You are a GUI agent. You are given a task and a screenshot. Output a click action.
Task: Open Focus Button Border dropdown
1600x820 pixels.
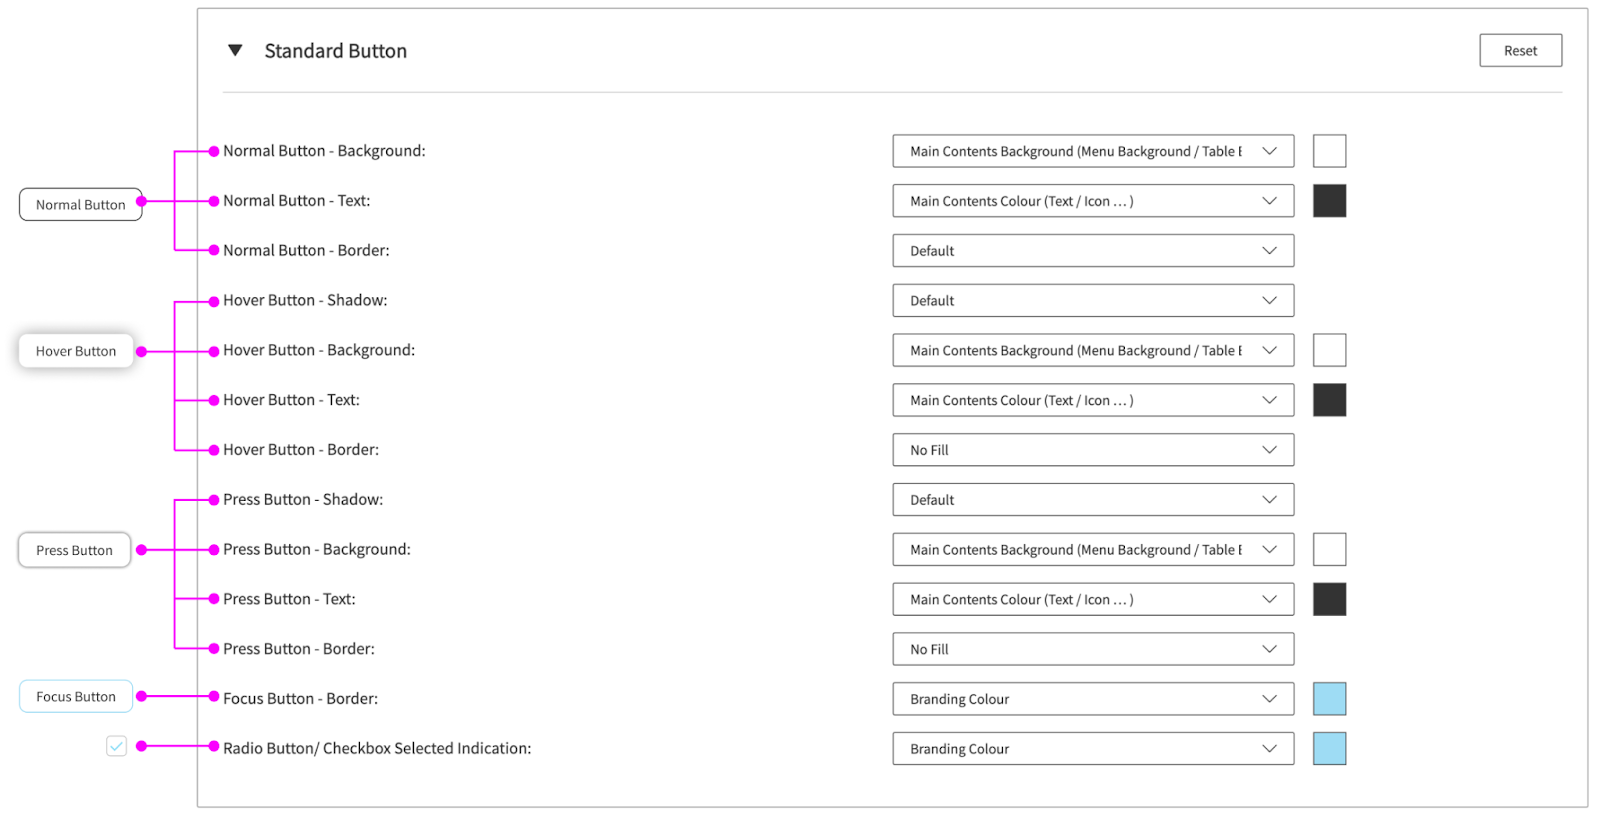(x=1093, y=699)
